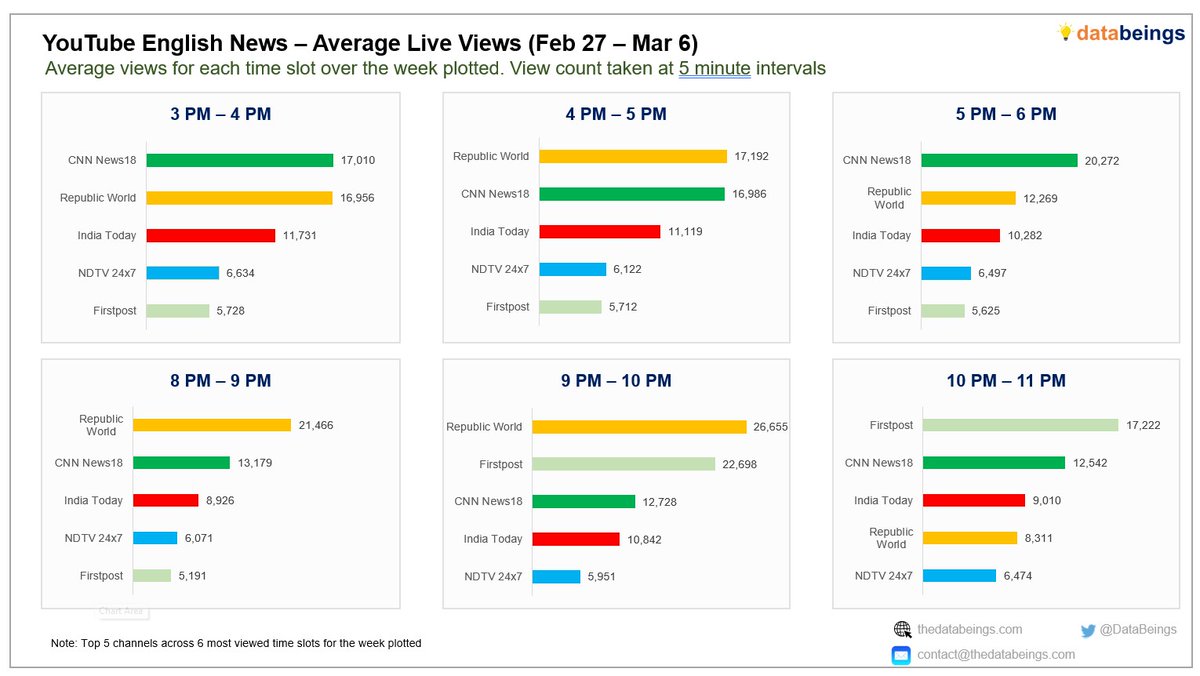Click NDTV 24x7 axis label in 8 PM – 9 PM chart

pyautogui.click(x=94, y=538)
